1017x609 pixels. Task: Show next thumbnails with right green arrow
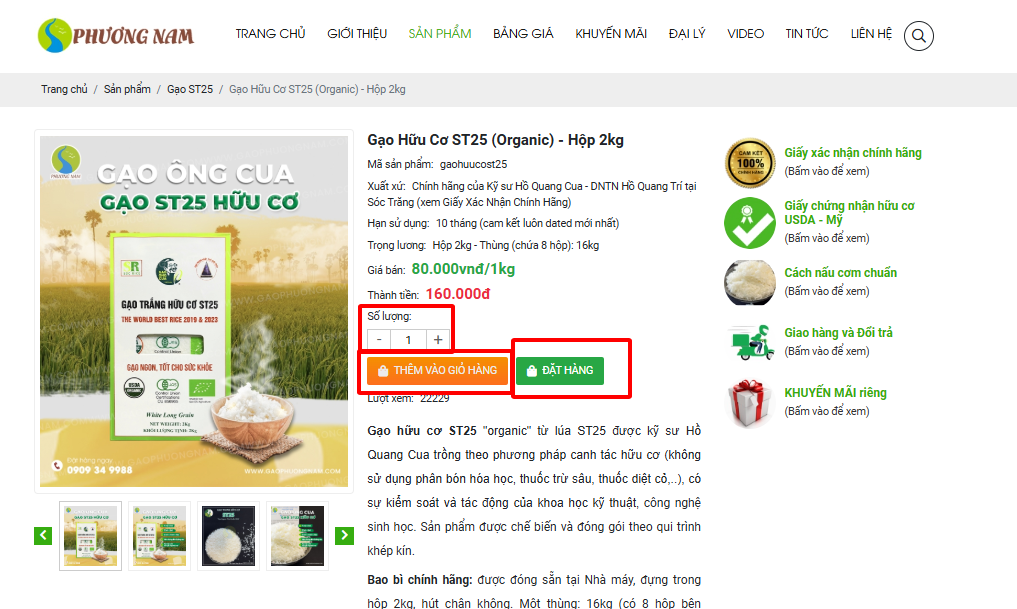pos(344,536)
